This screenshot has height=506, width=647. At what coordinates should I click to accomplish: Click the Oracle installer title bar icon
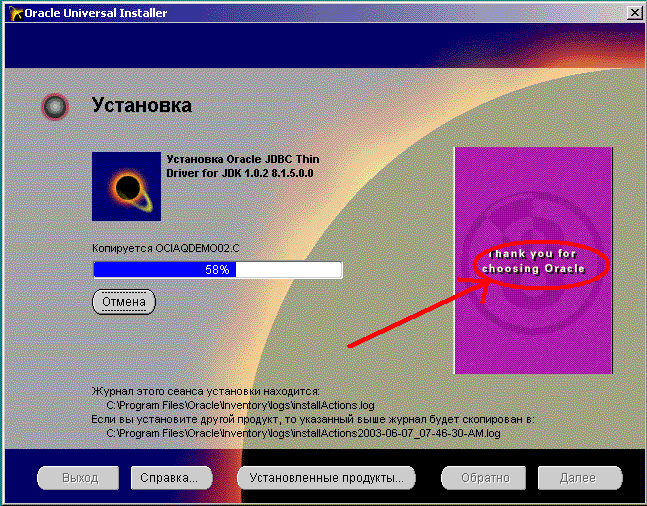click(x=16, y=13)
